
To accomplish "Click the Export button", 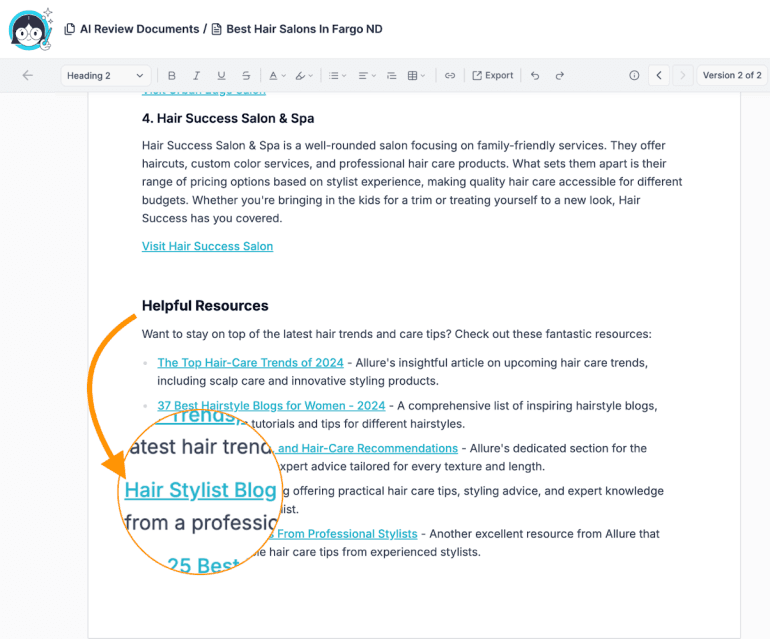I will pyautogui.click(x=493, y=75).
